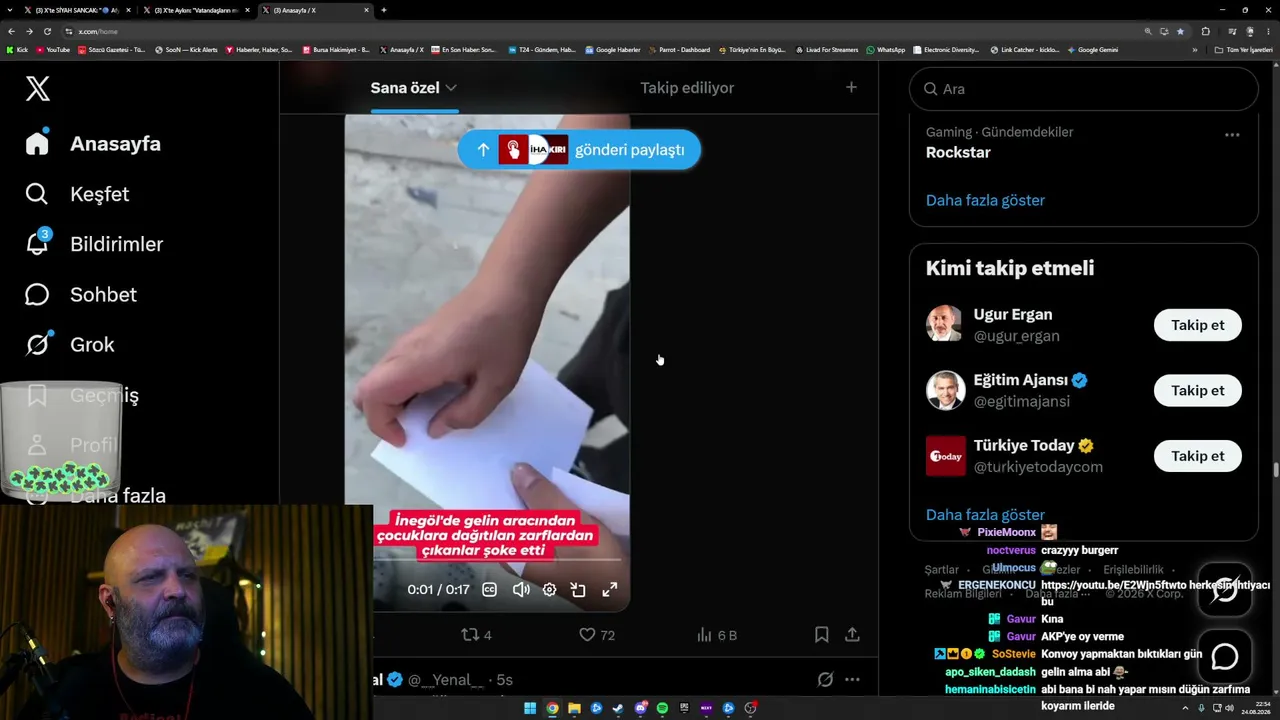This screenshot has height=720, width=1280.
Task: Open Grok actions on Yenal's tweet
Action: [x=825, y=680]
